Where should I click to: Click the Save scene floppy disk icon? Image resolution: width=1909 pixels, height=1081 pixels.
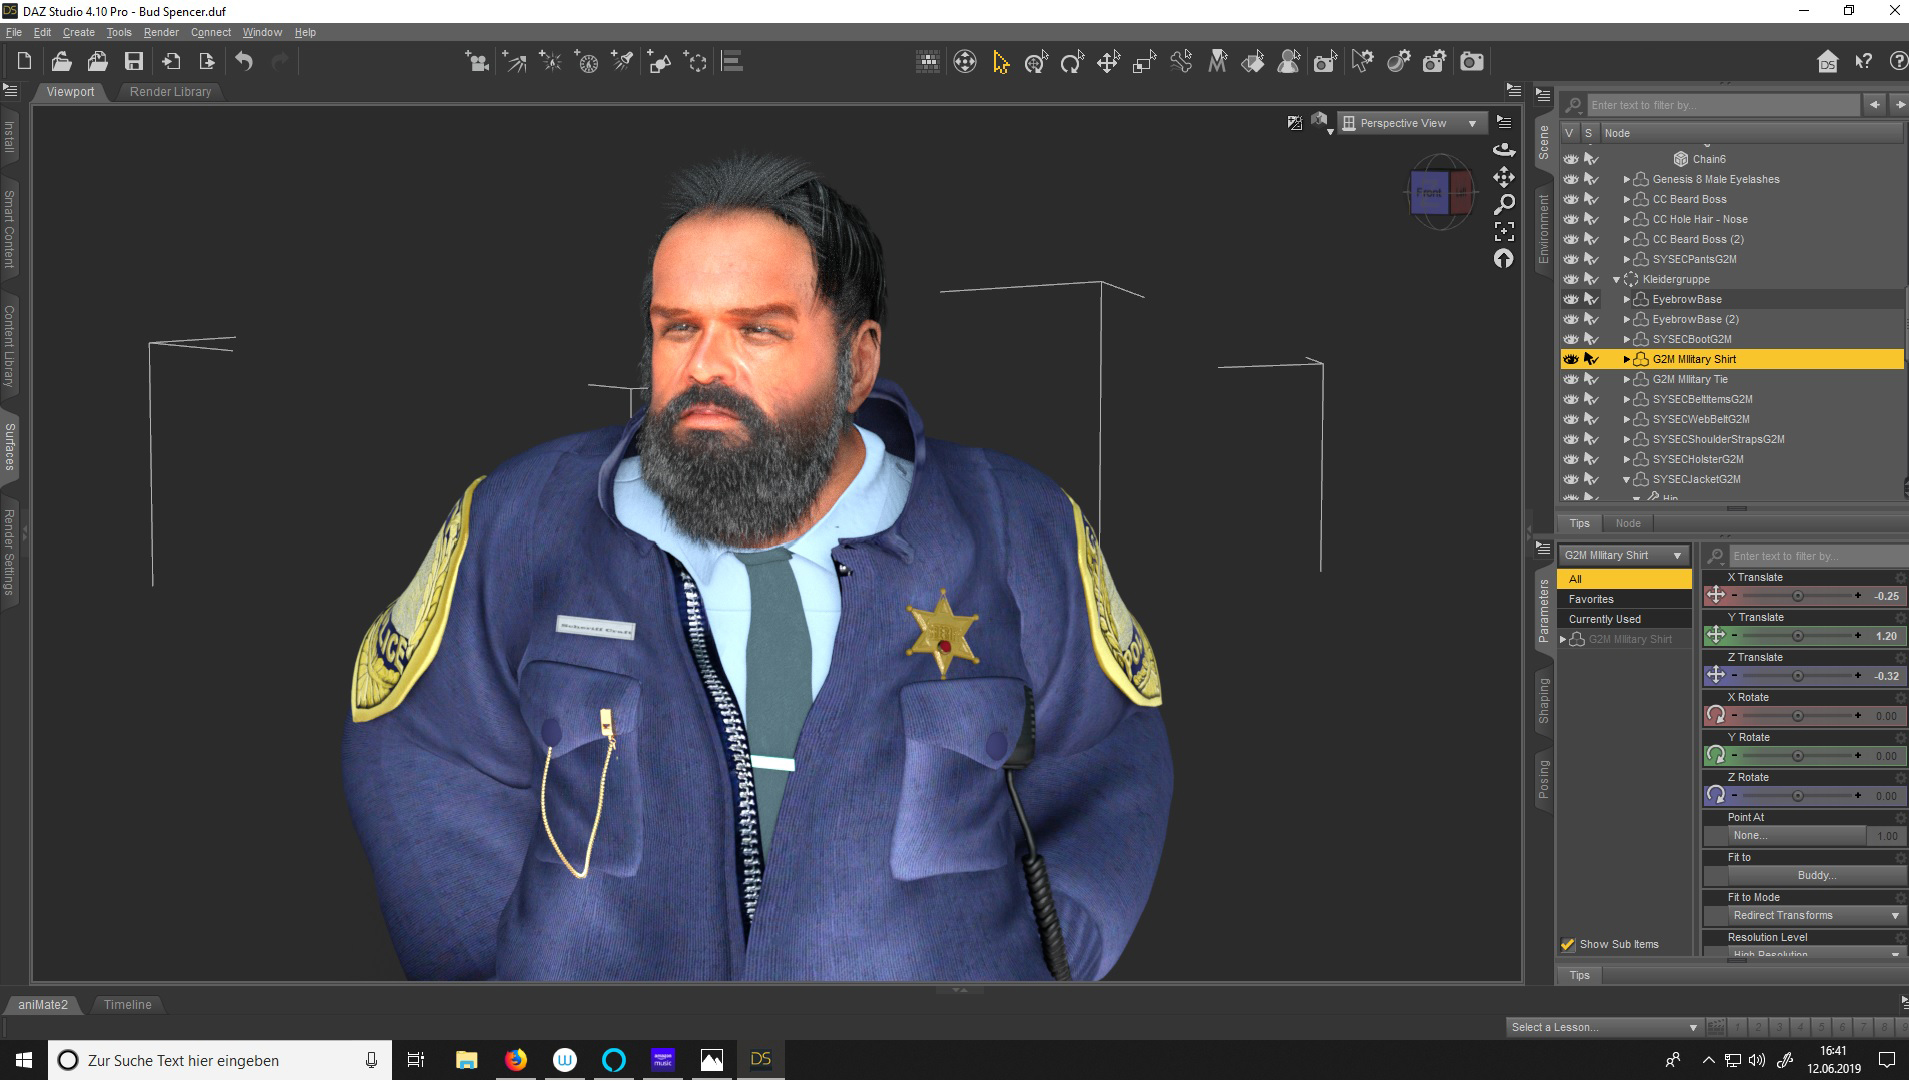click(x=133, y=62)
